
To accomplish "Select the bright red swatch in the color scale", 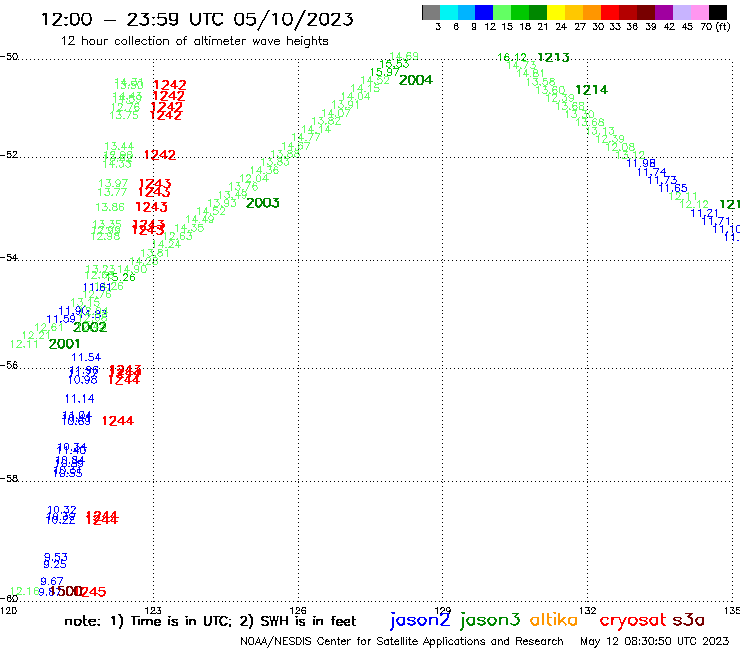I will [610, 13].
